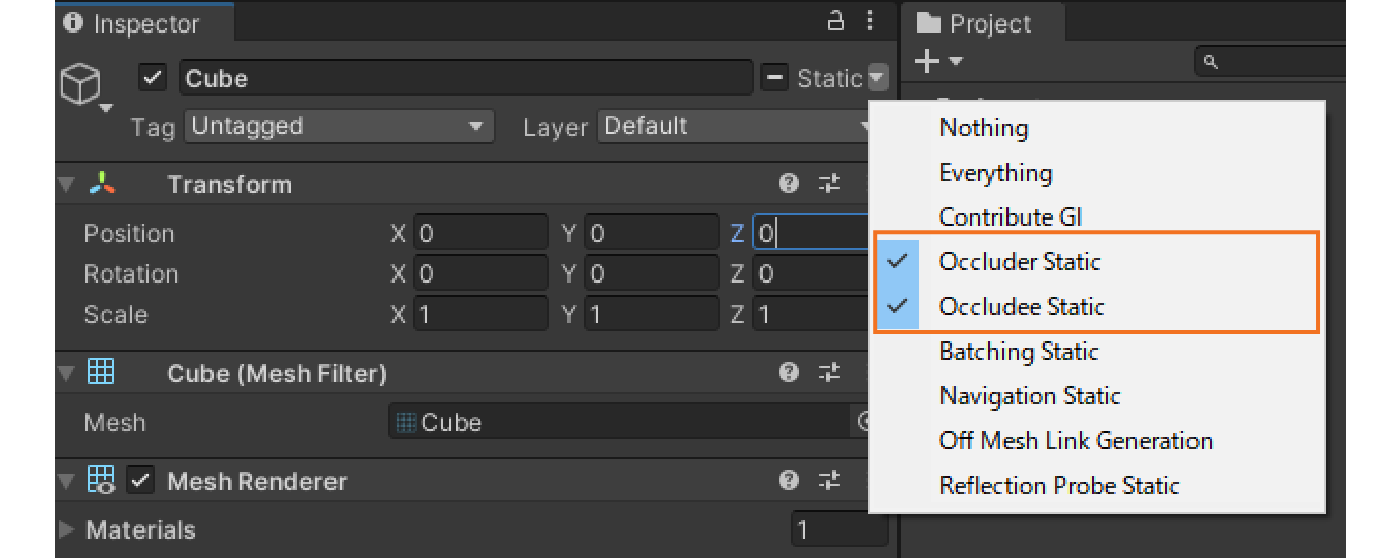Click the Cube name text field

click(x=465, y=78)
